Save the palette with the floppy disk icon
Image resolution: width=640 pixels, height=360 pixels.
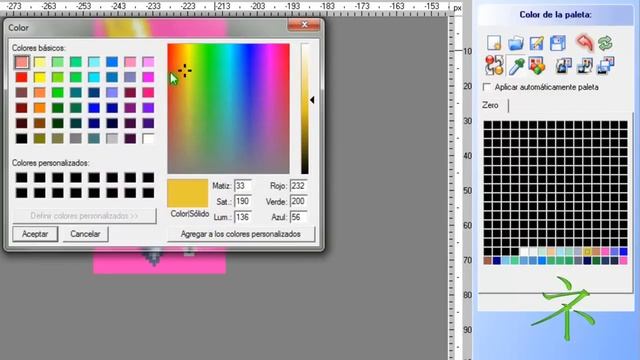point(558,43)
